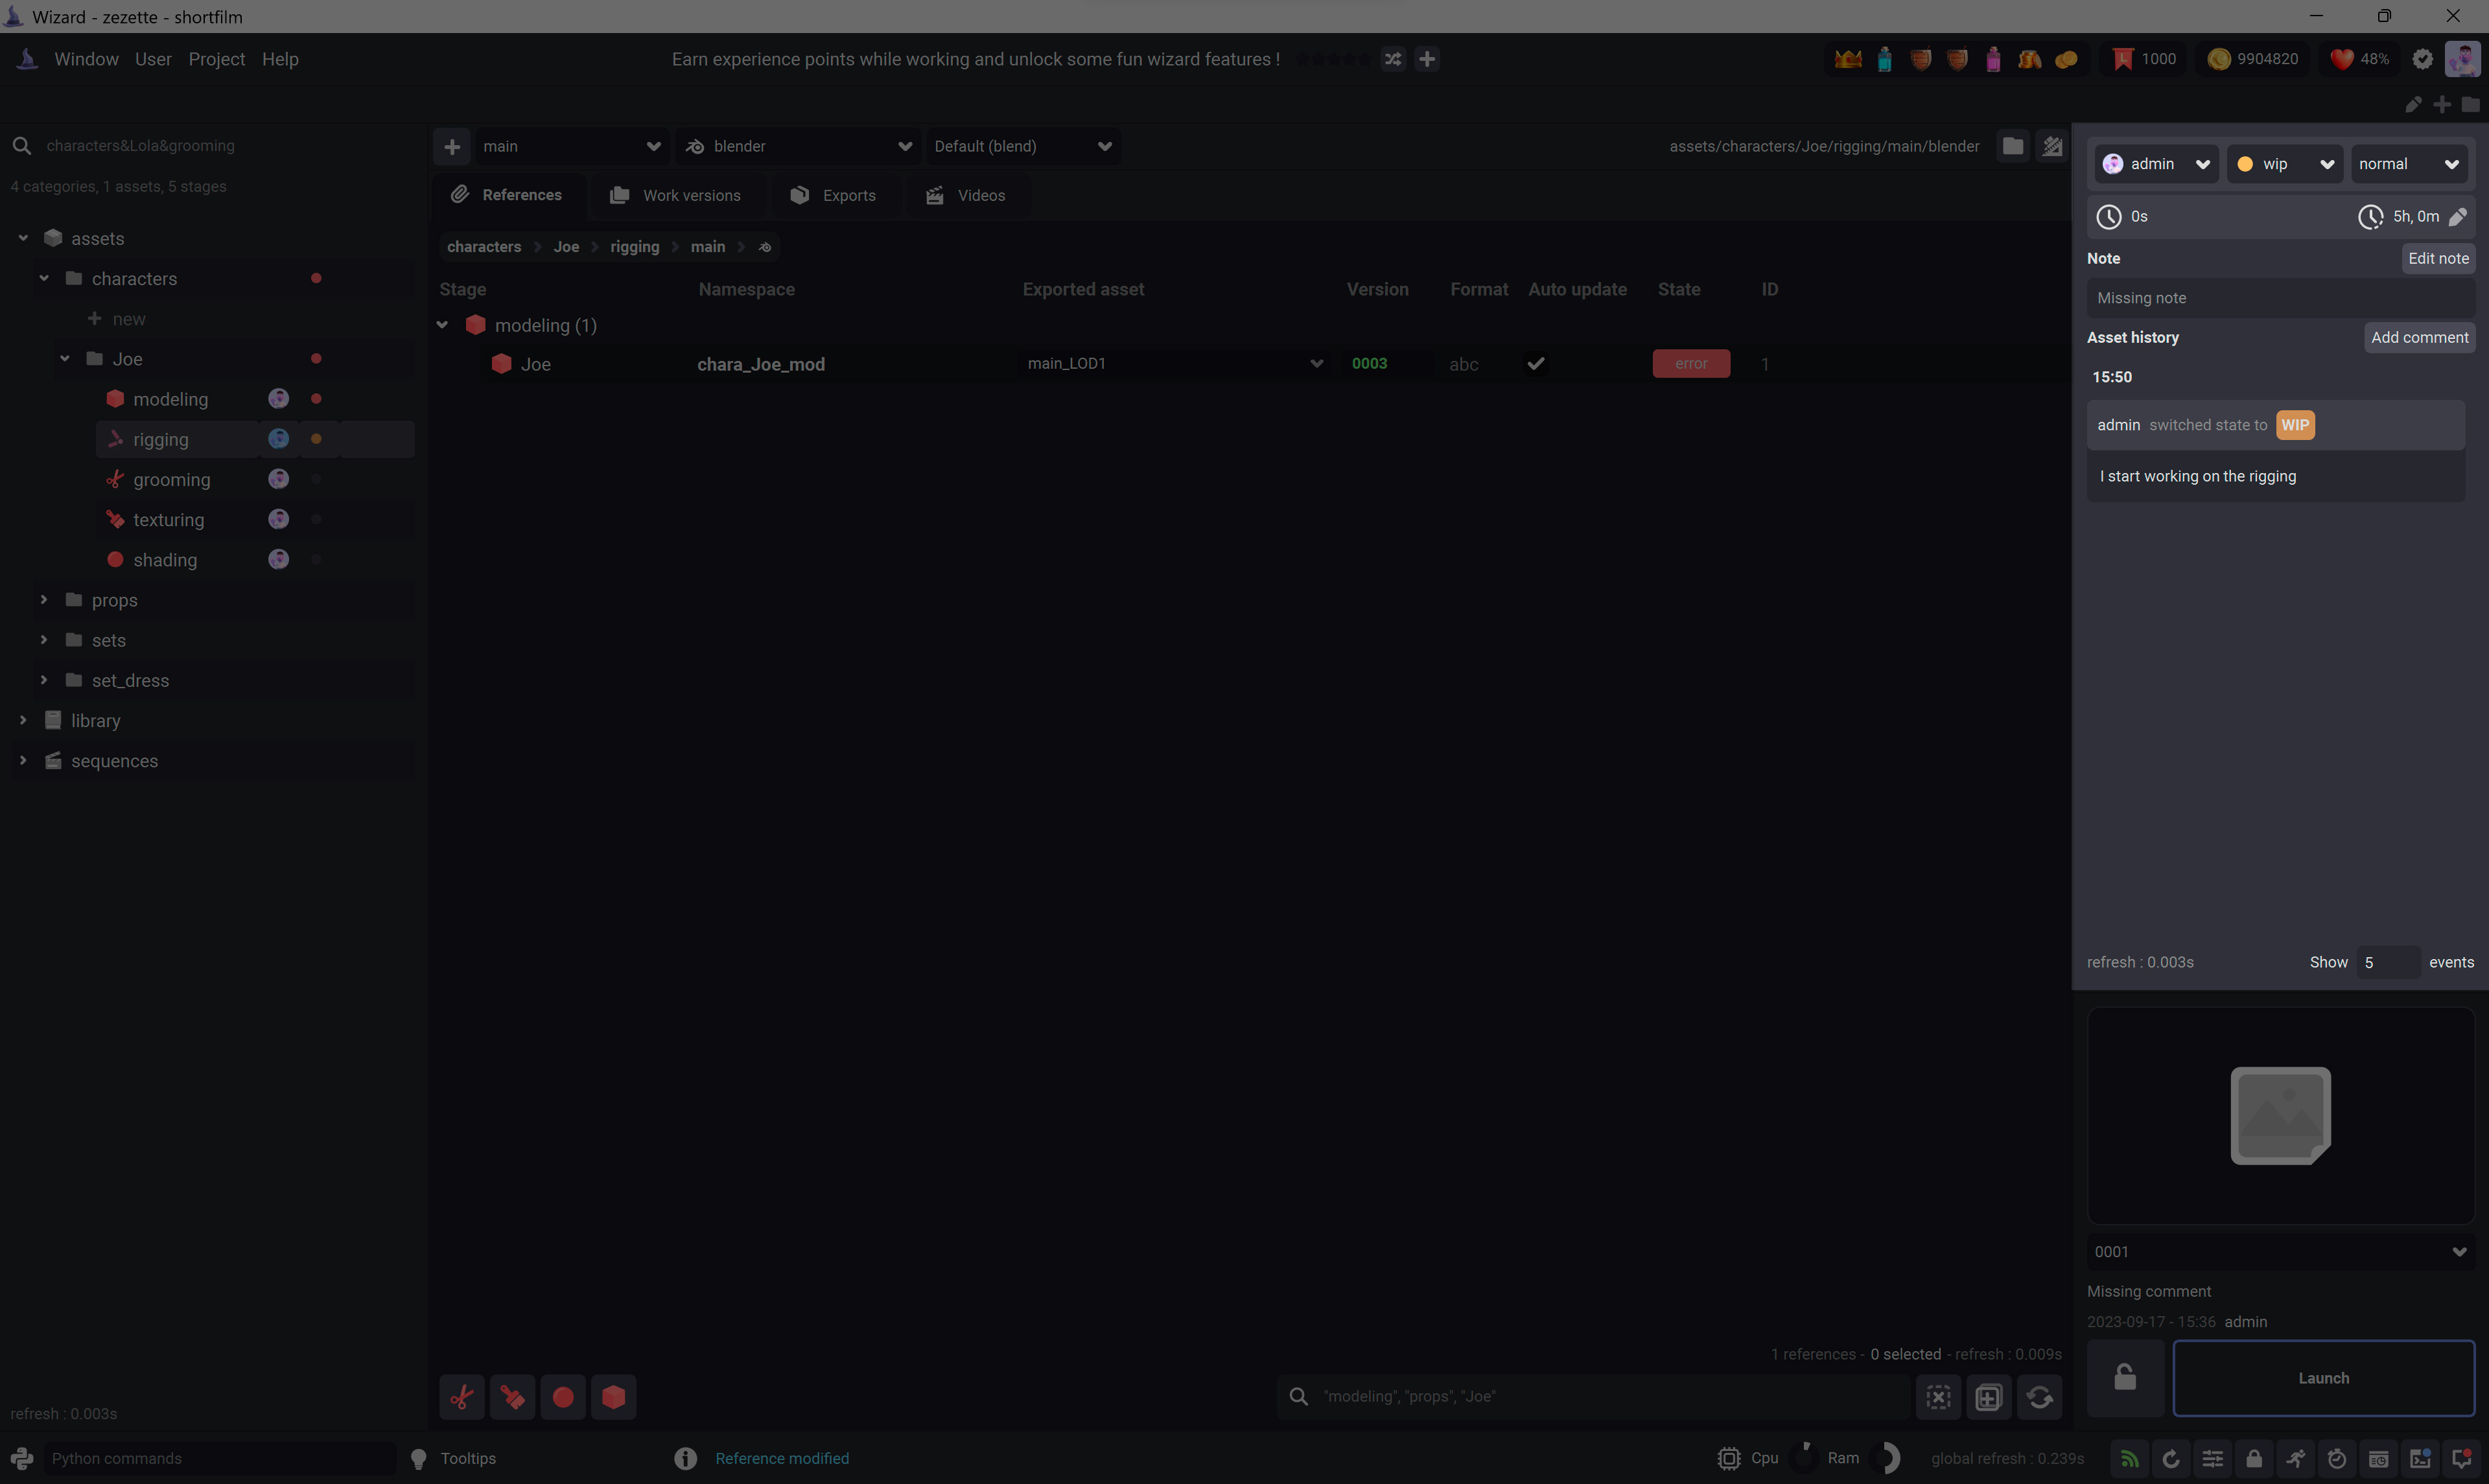Select the texturing stage in tree
This screenshot has height=1484, width=2489.
(x=168, y=520)
